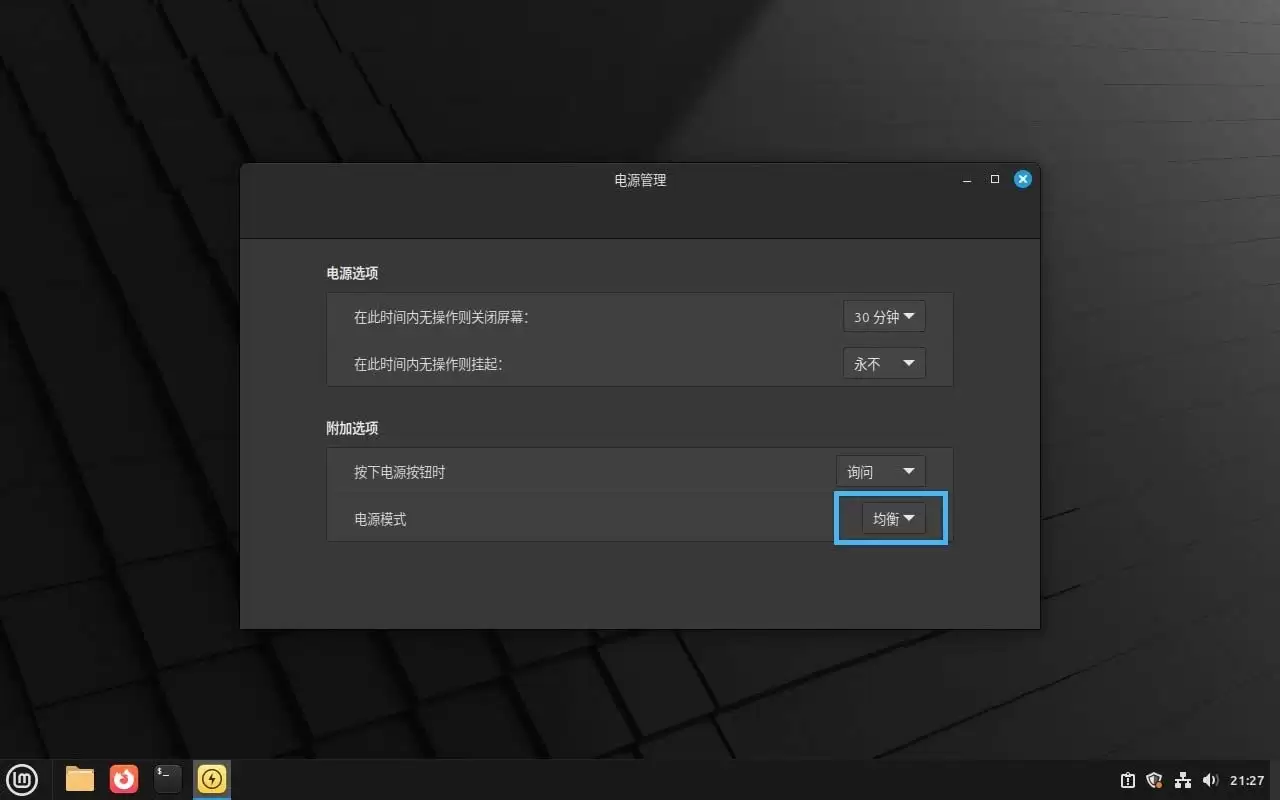Expand the 询问 power button action dropdown
Viewport: 1280px width, 800px height.
(880, 471)
